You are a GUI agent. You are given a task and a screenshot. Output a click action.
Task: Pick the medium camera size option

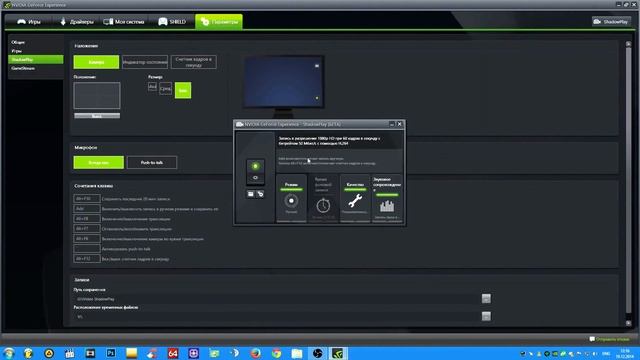coord(165,88)
